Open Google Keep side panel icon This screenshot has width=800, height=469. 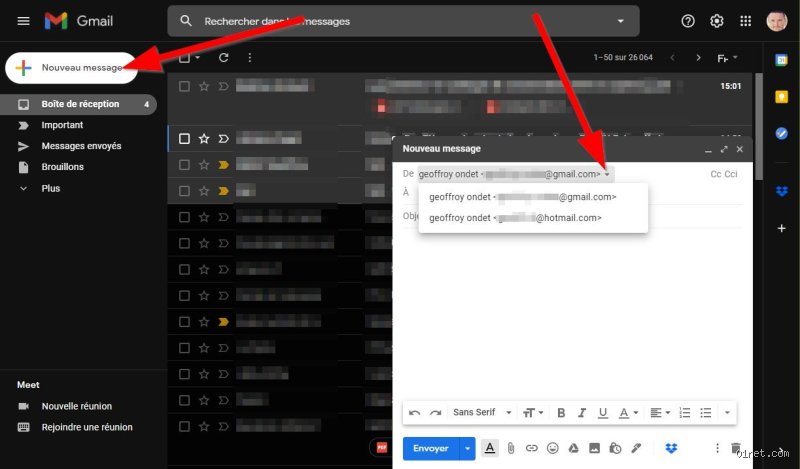click(781, 96)
